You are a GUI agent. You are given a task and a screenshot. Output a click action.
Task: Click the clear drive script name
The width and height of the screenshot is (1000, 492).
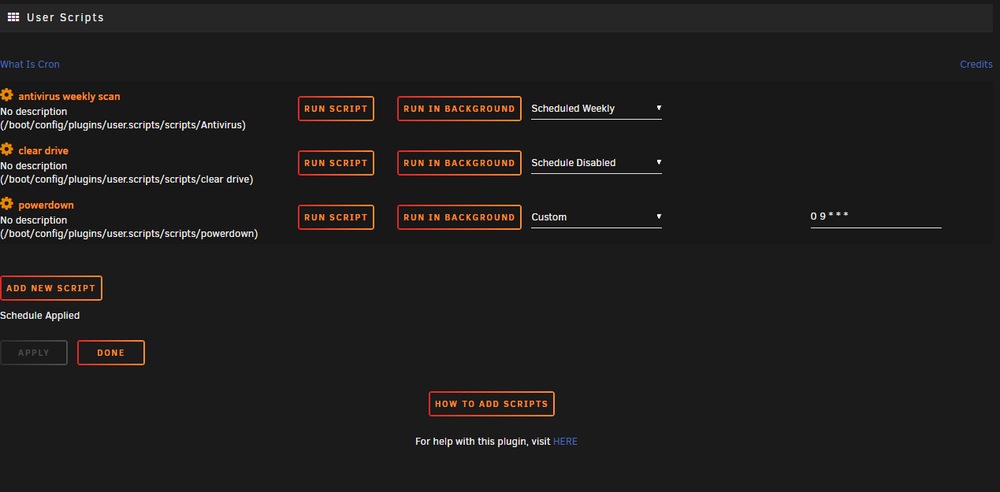click(x=43, y=151)
